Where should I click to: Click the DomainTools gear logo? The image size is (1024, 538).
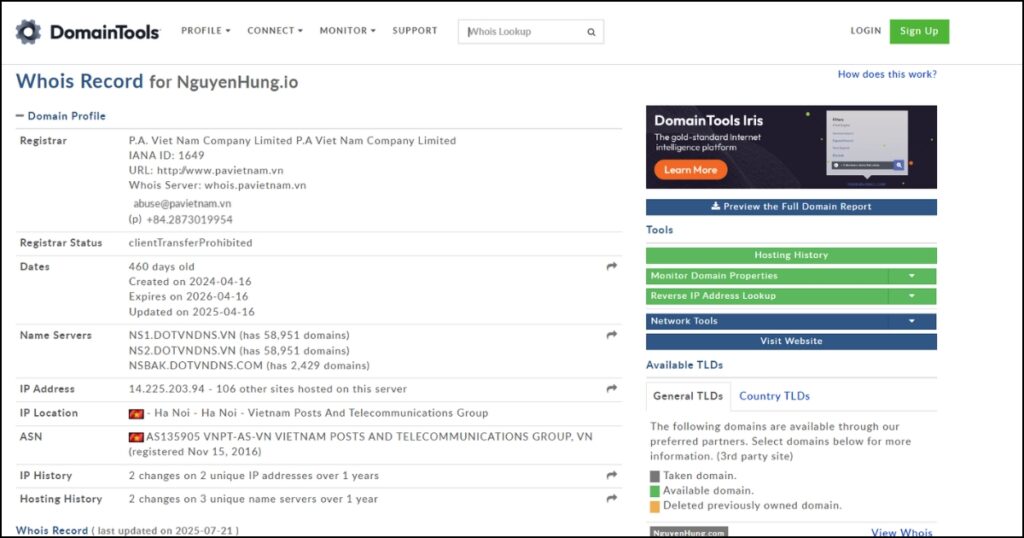coord(28,31)
